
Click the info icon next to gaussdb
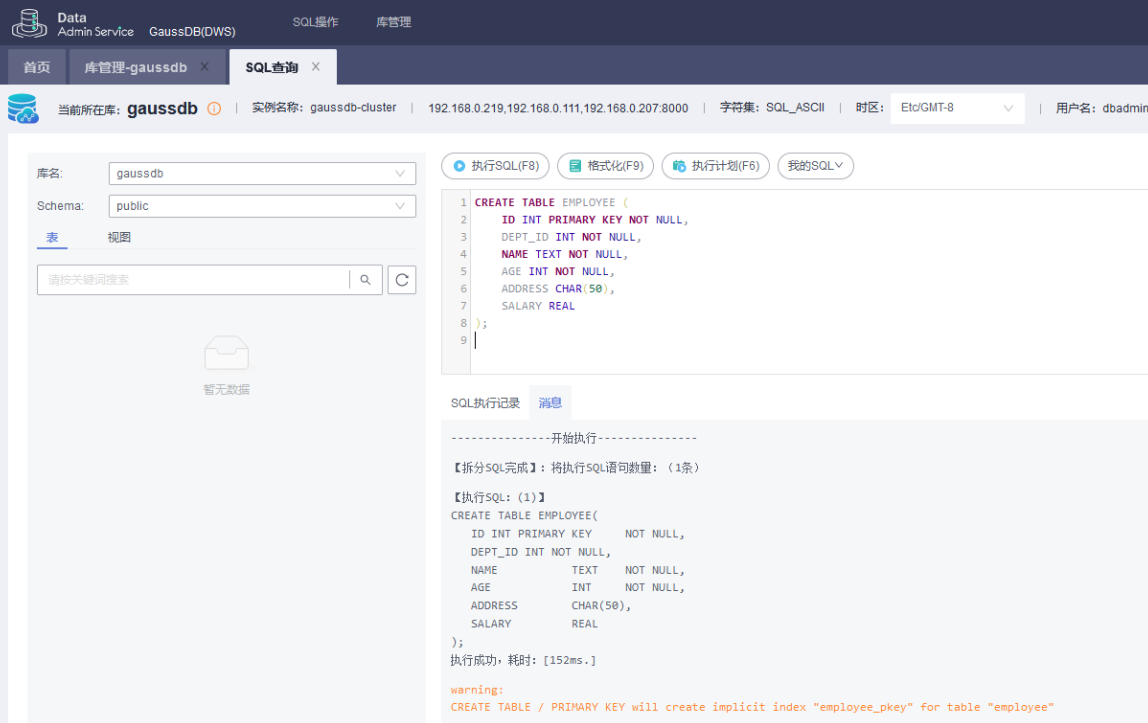tap(214, 108)
